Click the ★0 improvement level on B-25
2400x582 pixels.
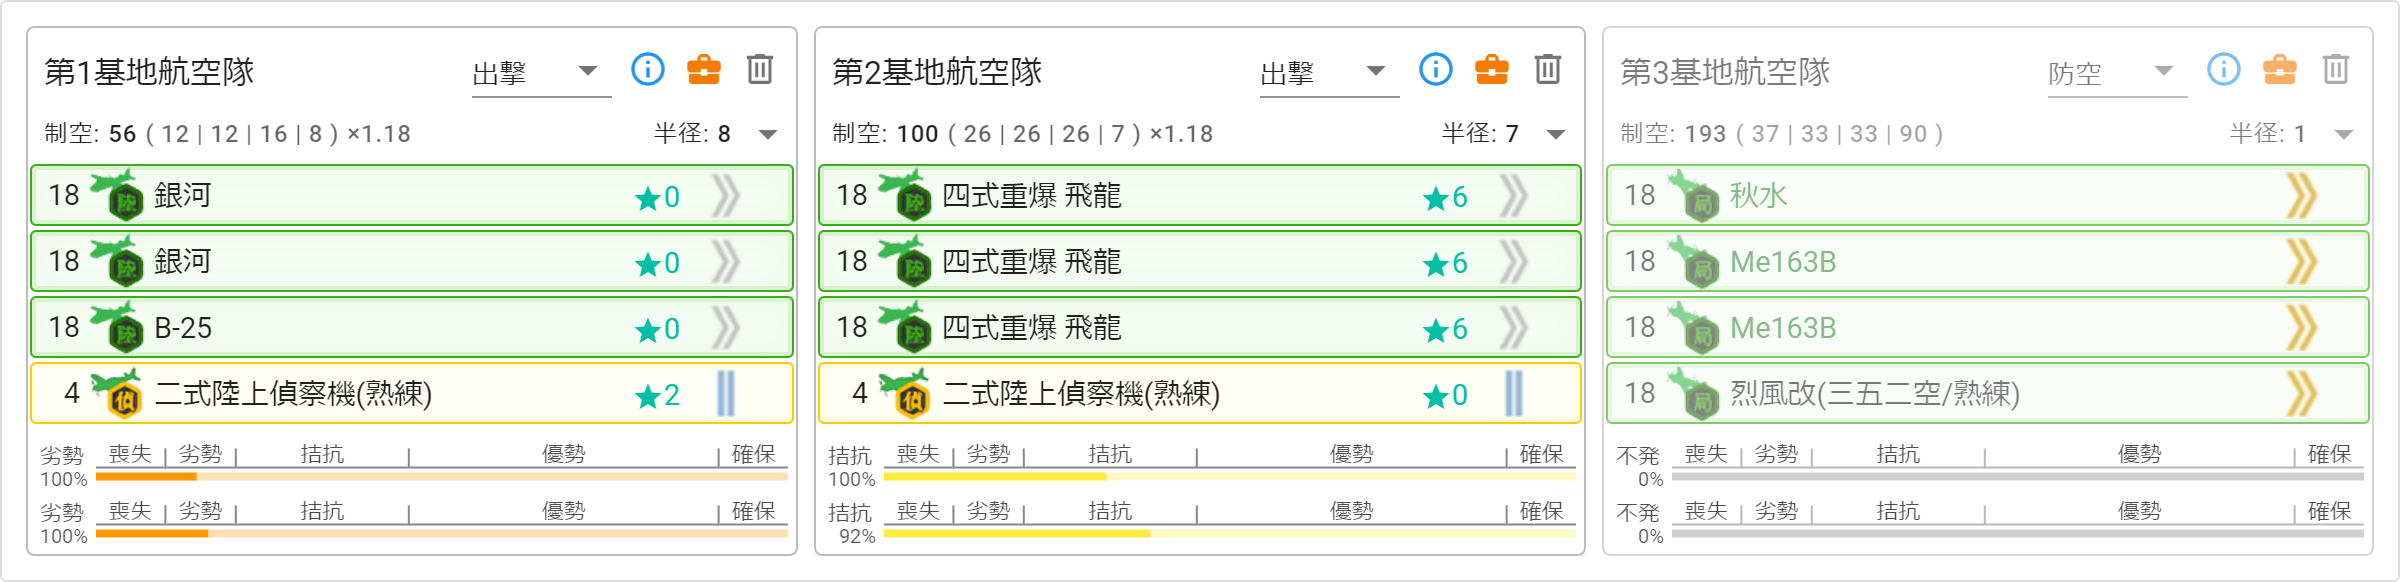pyautogui.click(x=658, y=329)
